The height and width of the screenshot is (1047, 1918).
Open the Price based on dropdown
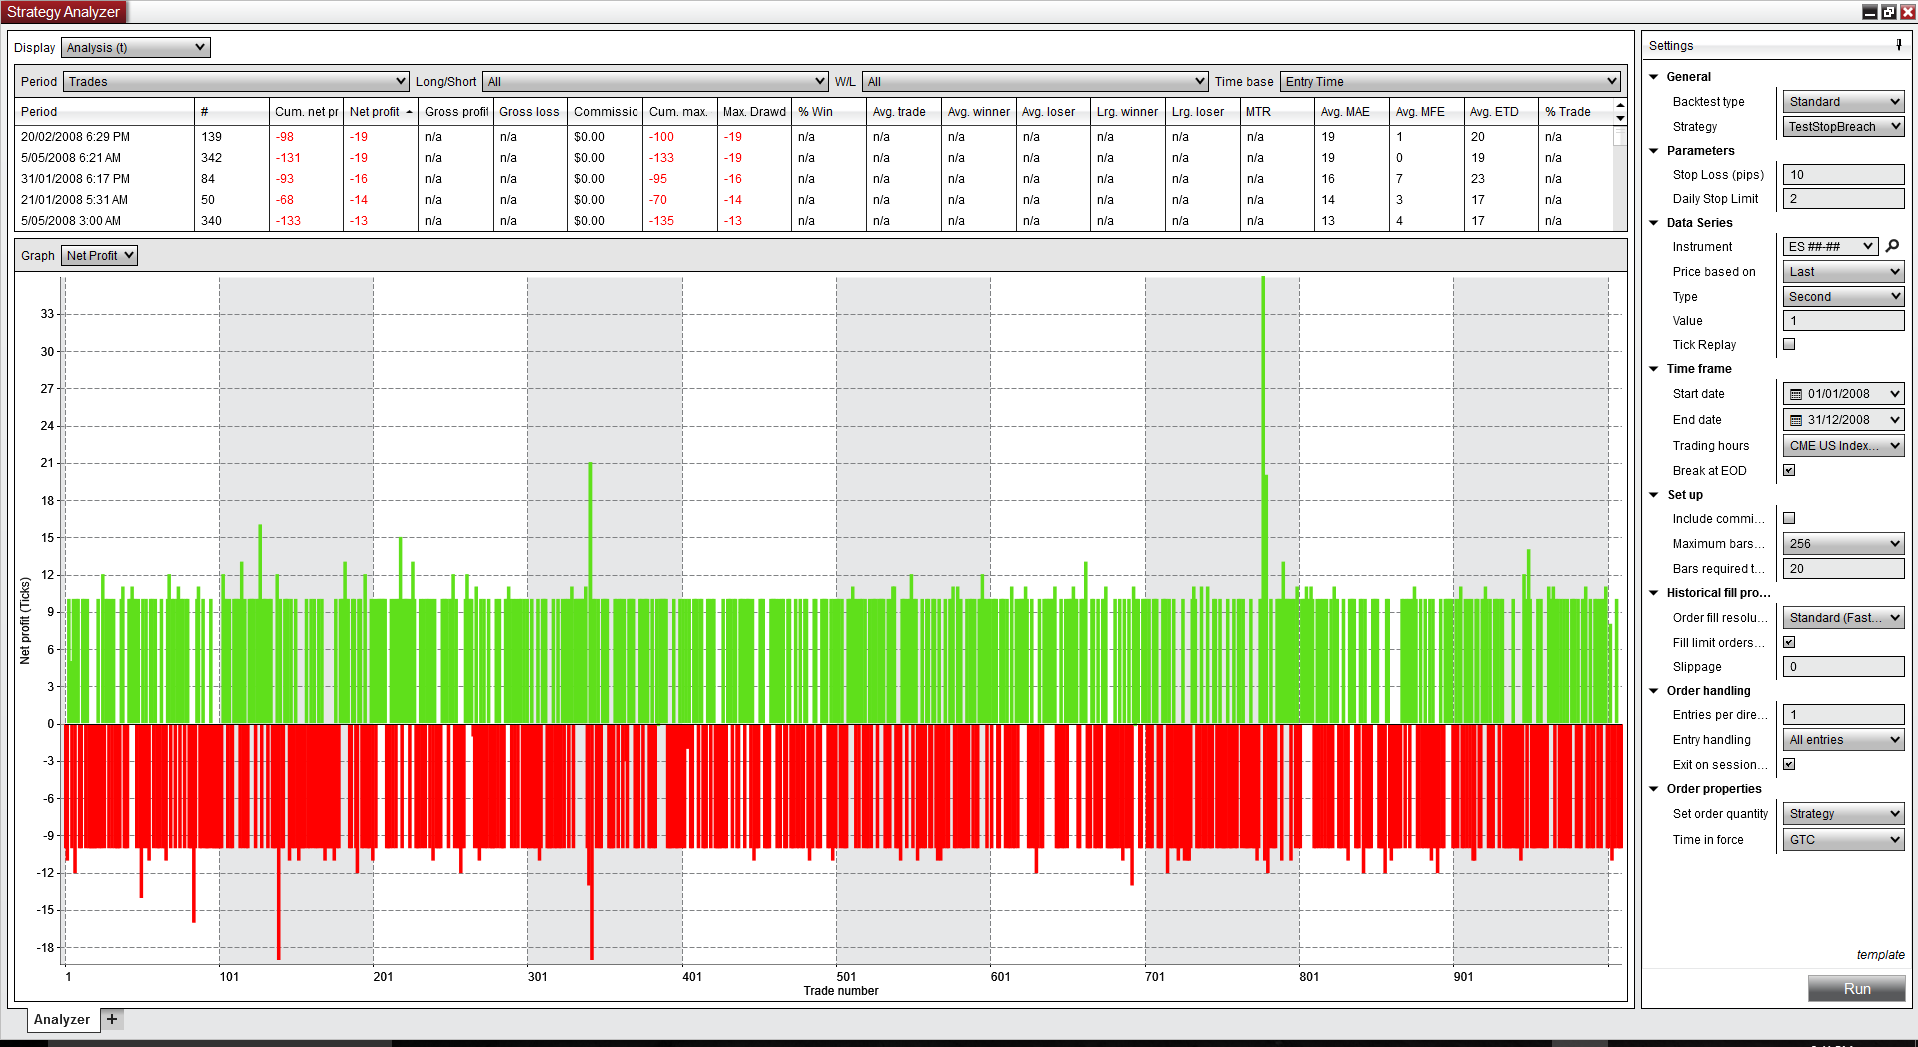pyautogui.click(x=1844, y=272)
